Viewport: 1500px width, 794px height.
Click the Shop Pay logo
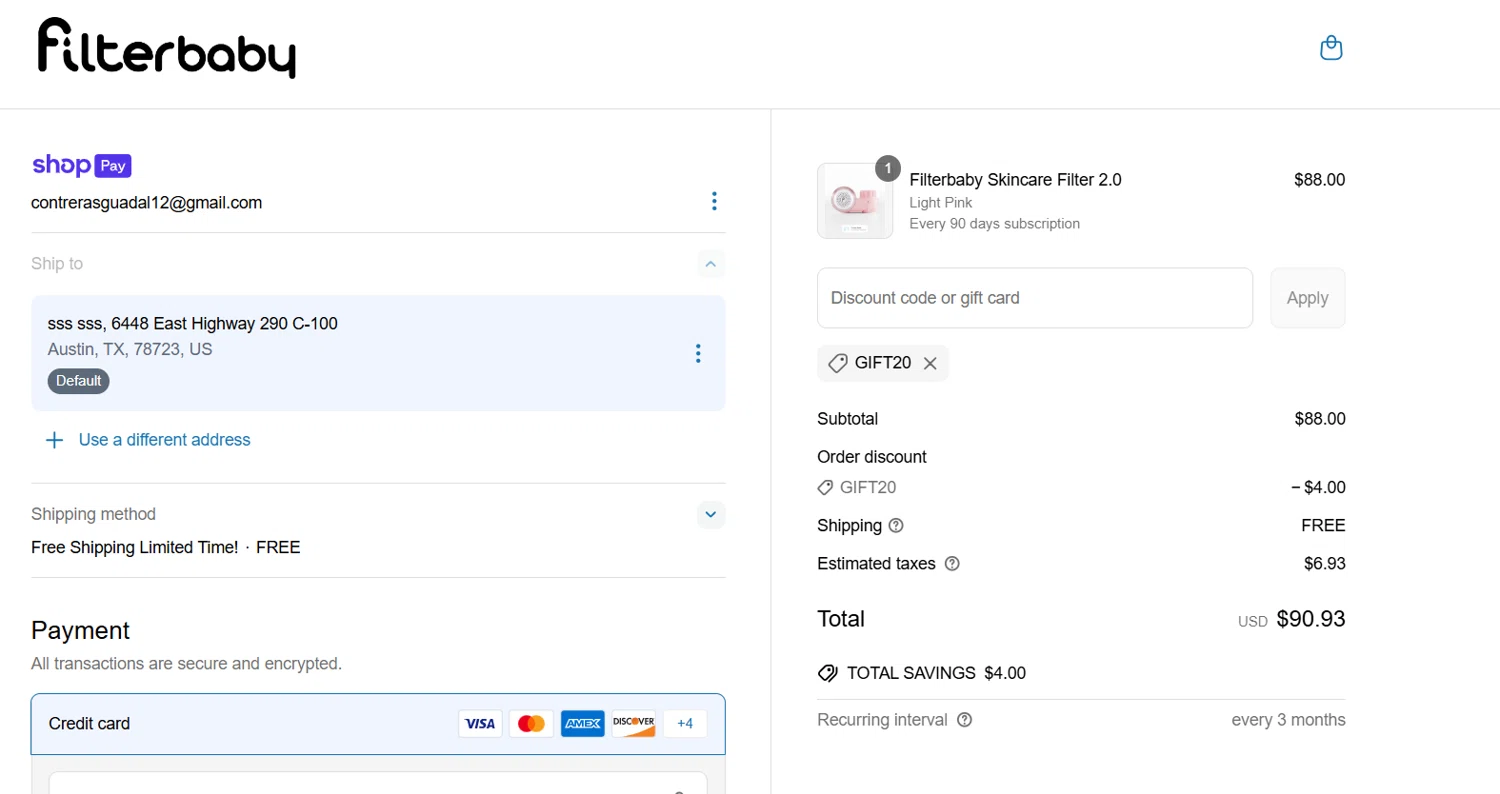pos(81,165)
